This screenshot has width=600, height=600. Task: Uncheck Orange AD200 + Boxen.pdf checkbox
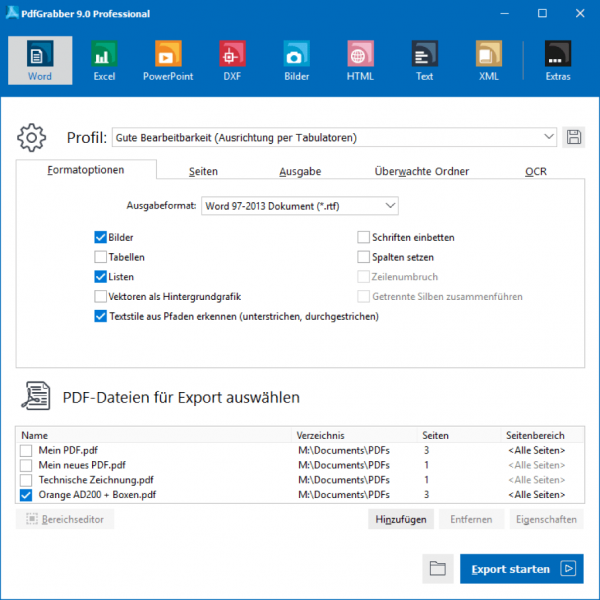(x=26, y=495)
